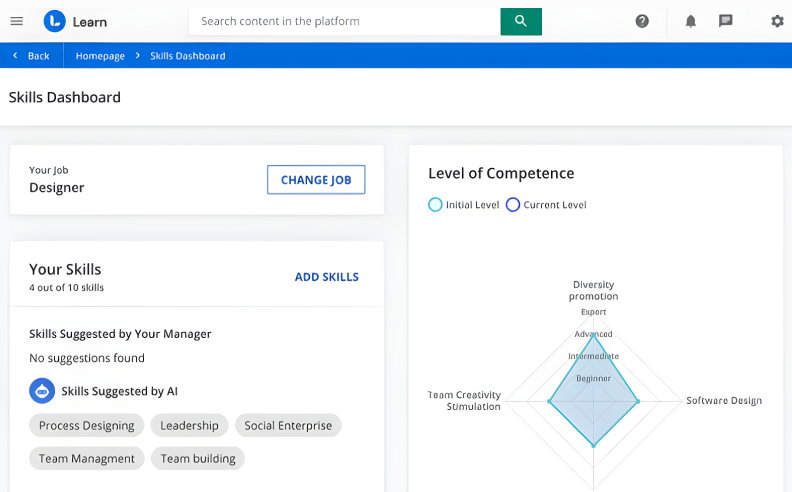Select the Leadership skill chip
Viewport: 792px width, 492px height.
pos(189,426)
